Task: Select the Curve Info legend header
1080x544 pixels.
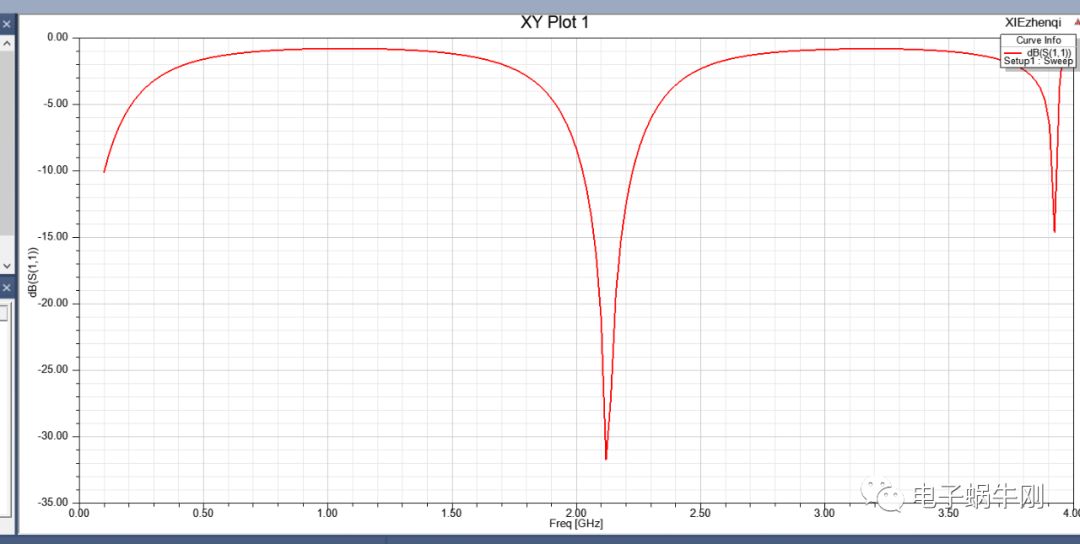Action: (1038, 41)
